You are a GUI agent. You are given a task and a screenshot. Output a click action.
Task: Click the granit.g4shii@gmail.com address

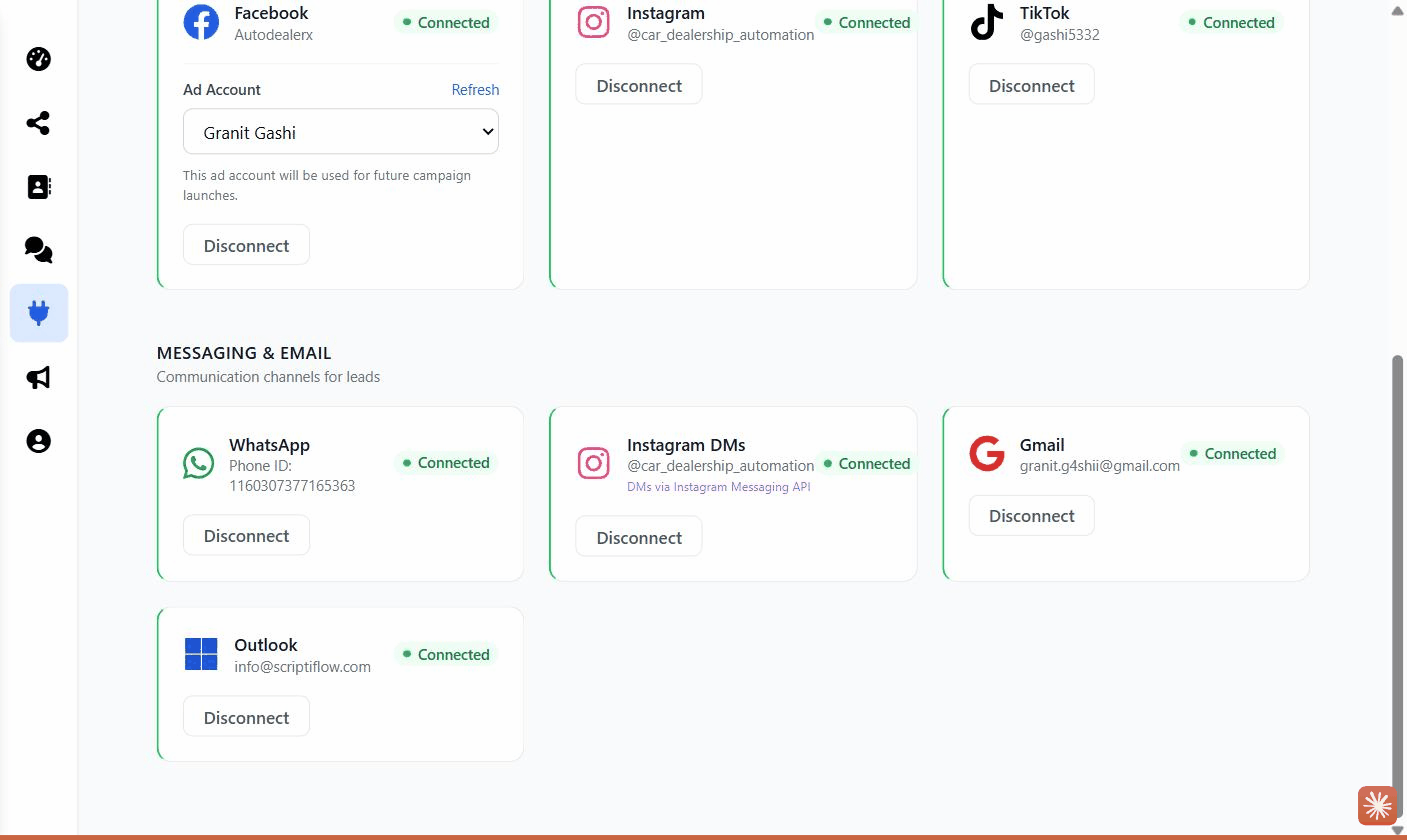(x=1100, y=466)
